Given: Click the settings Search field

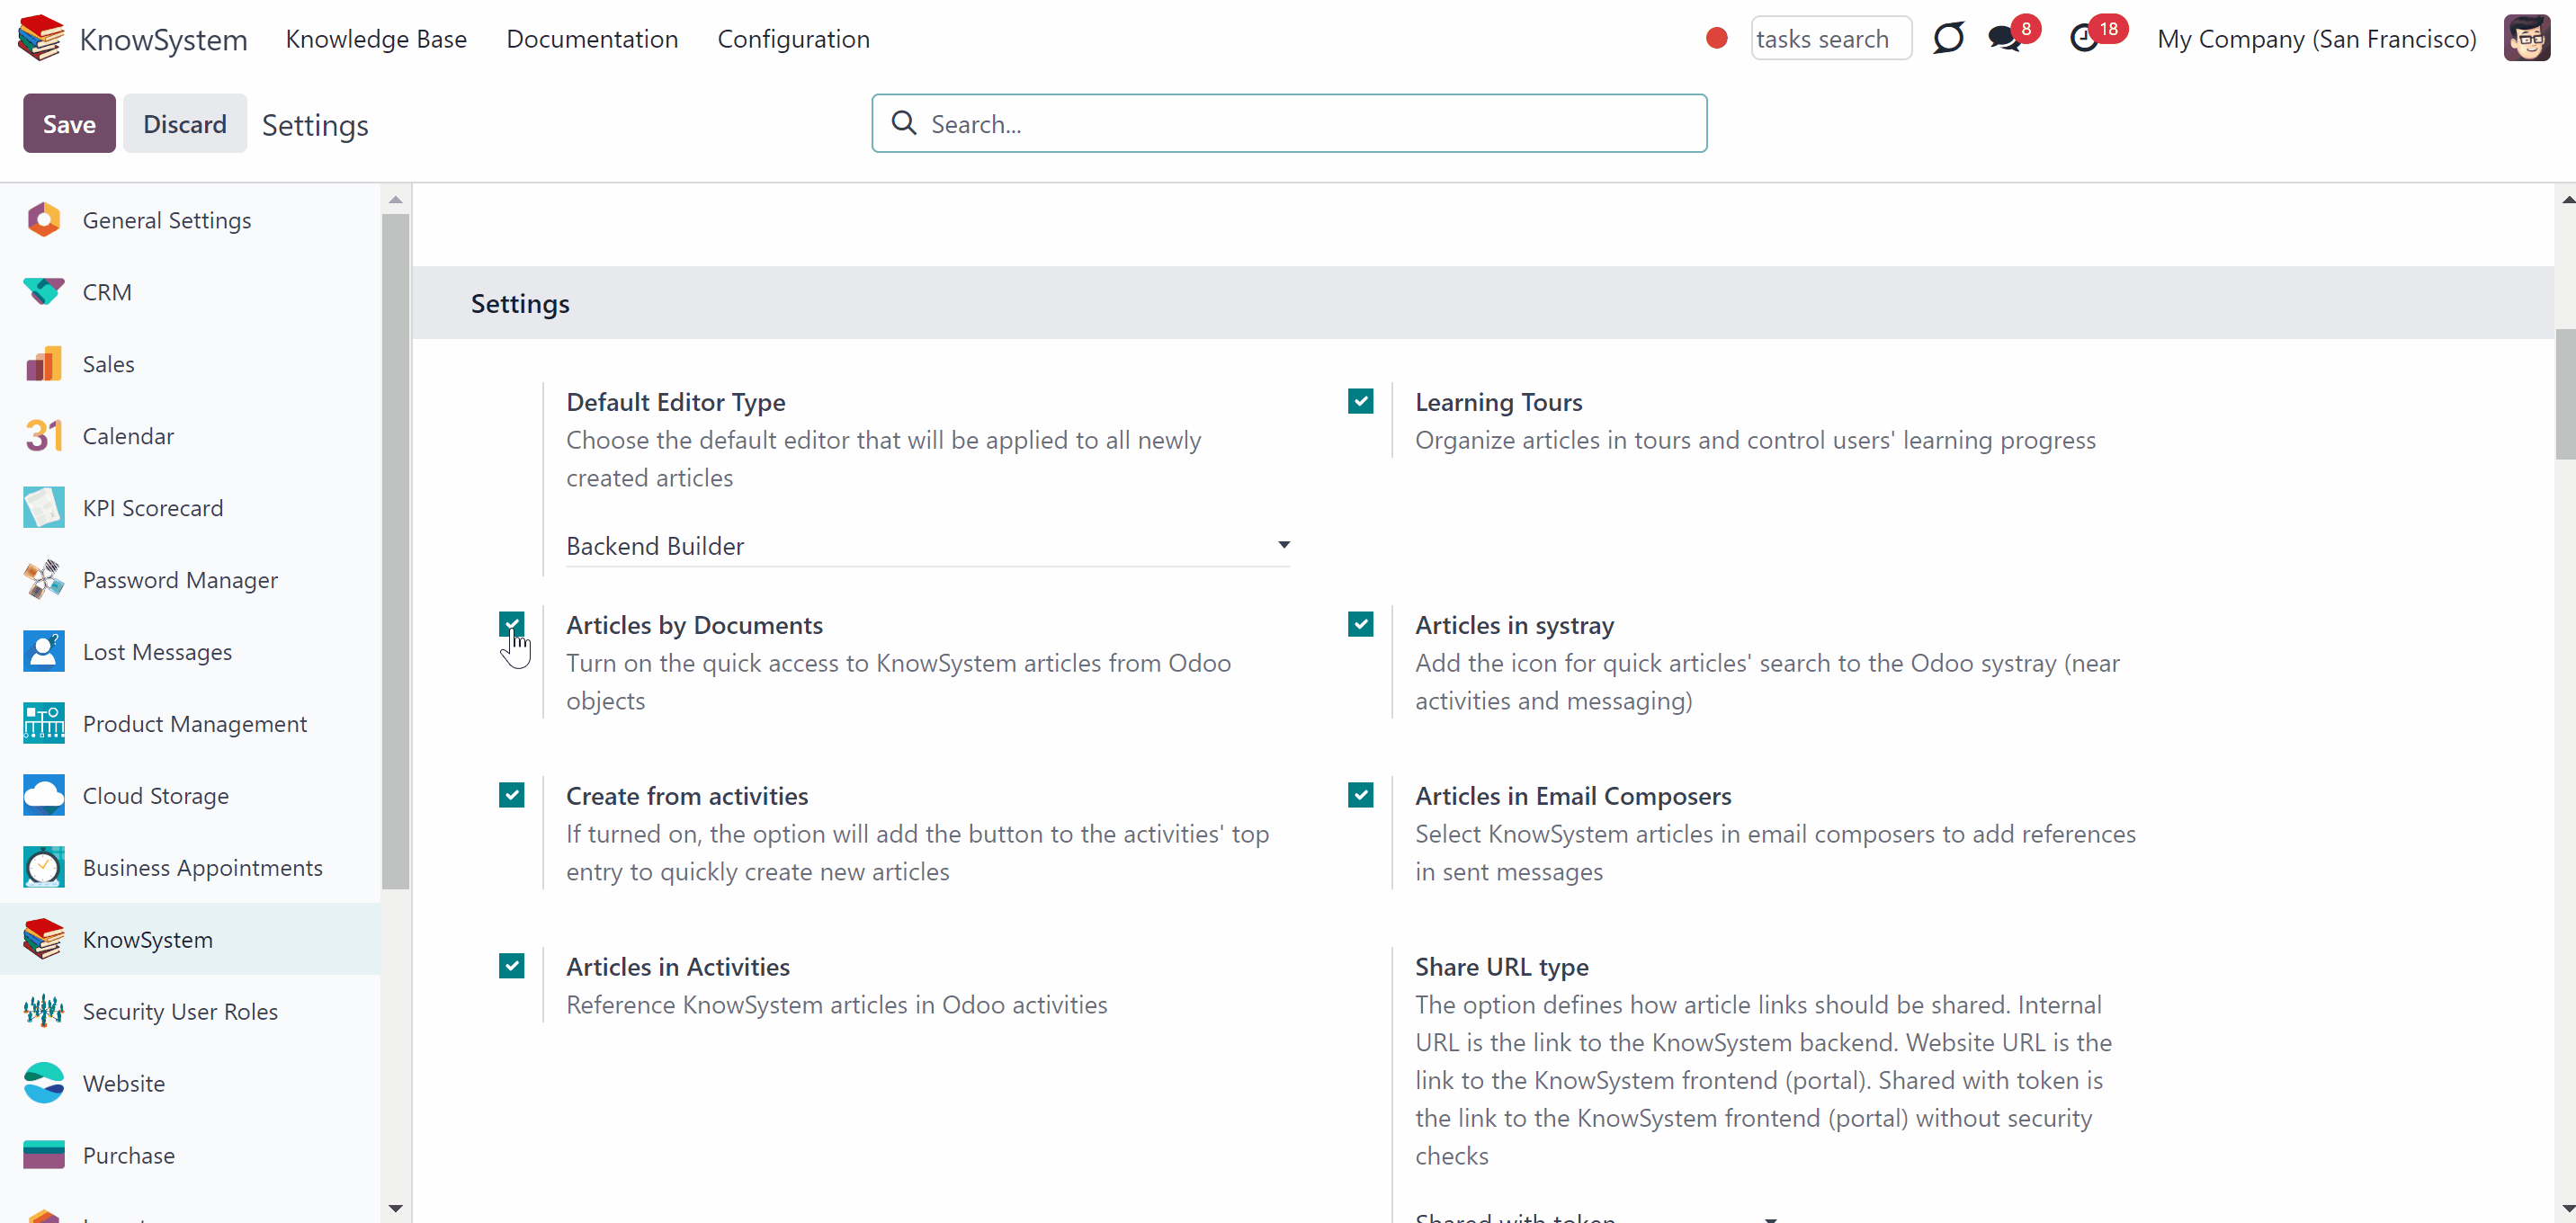Looking at the screenshot, I should pyautogui.click(x=1289, y=123).
